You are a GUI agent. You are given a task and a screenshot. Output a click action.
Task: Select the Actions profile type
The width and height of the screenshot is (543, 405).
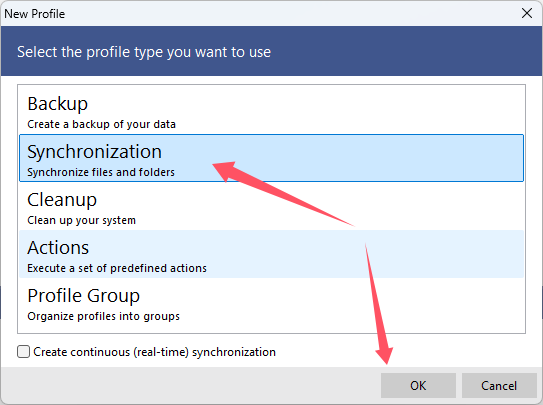pyautogui.click(x=271, y=254)
